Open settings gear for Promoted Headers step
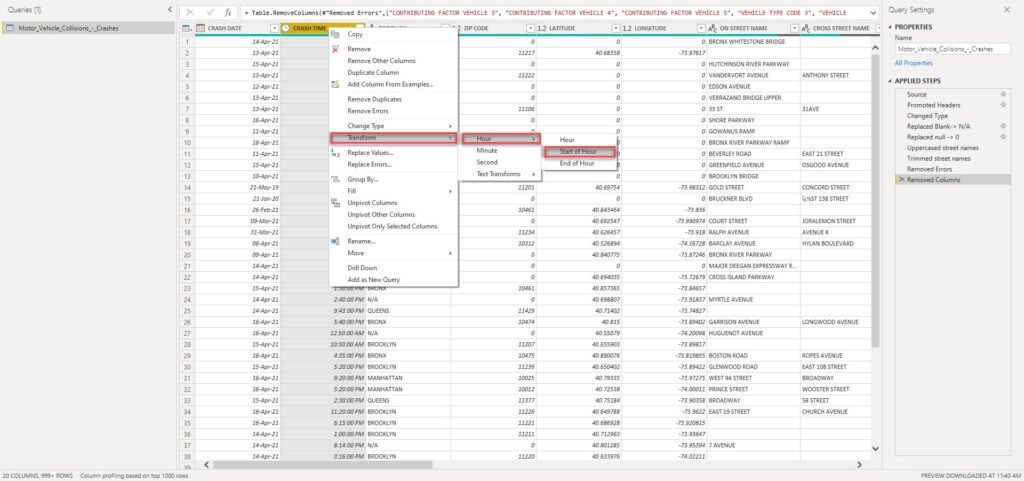Viewport: 1024px width, 481px height. click(x=1003, y=105)
